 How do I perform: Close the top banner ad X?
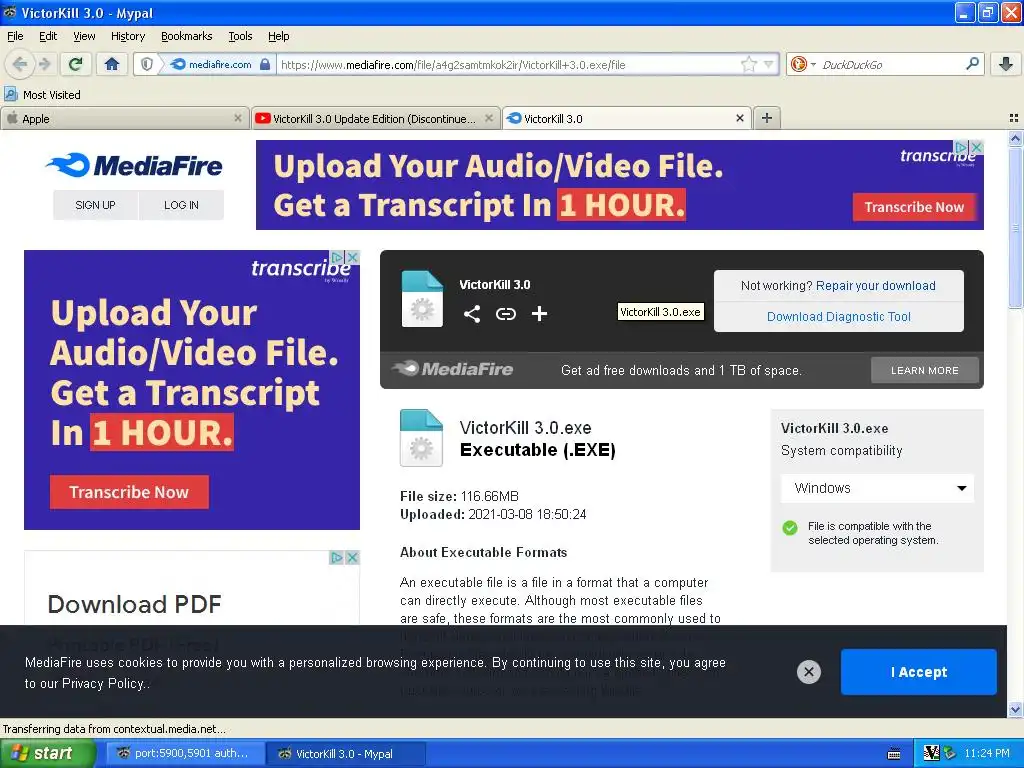tap(976, 147)
